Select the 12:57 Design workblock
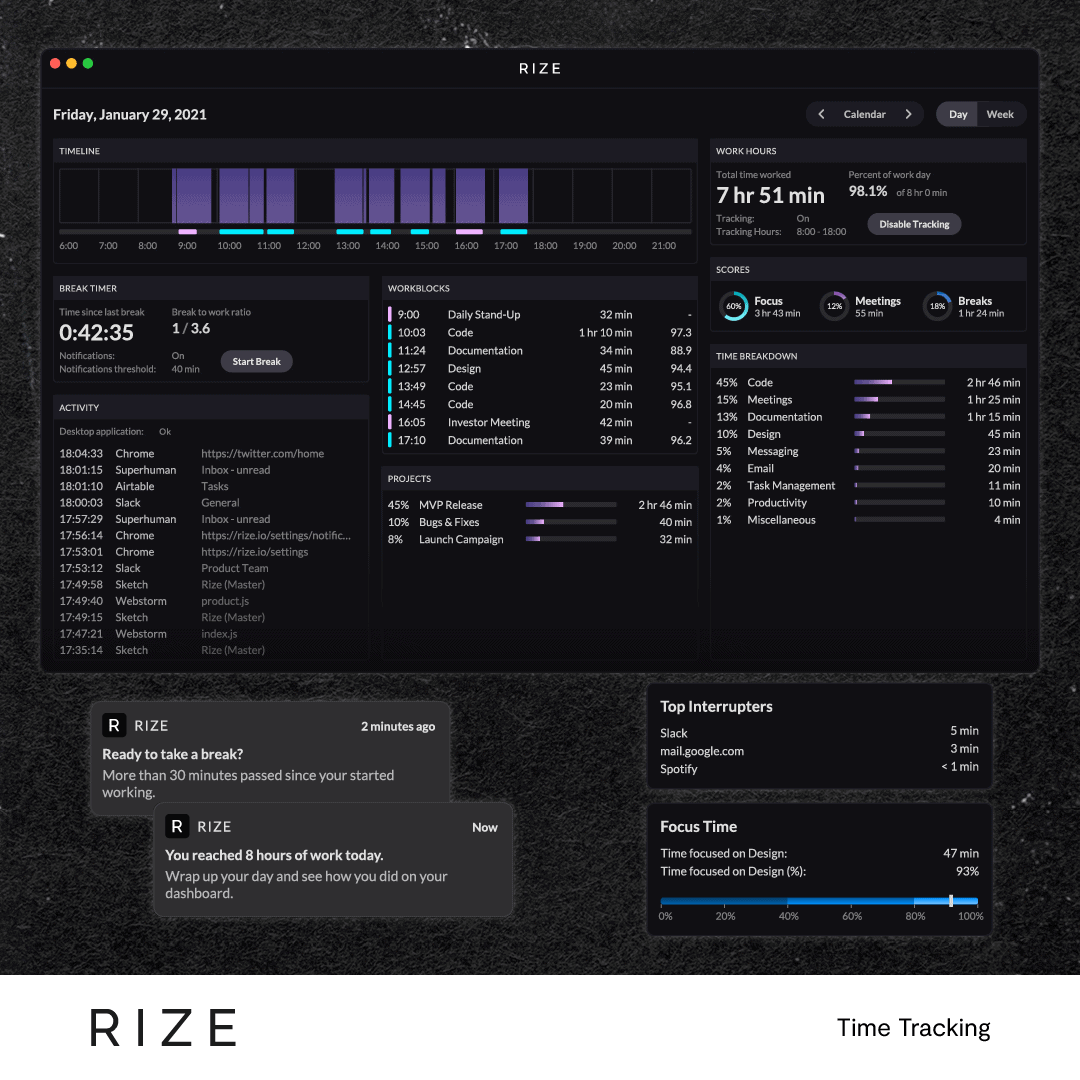This screenshot has height=1080, width=1080. 540,368
